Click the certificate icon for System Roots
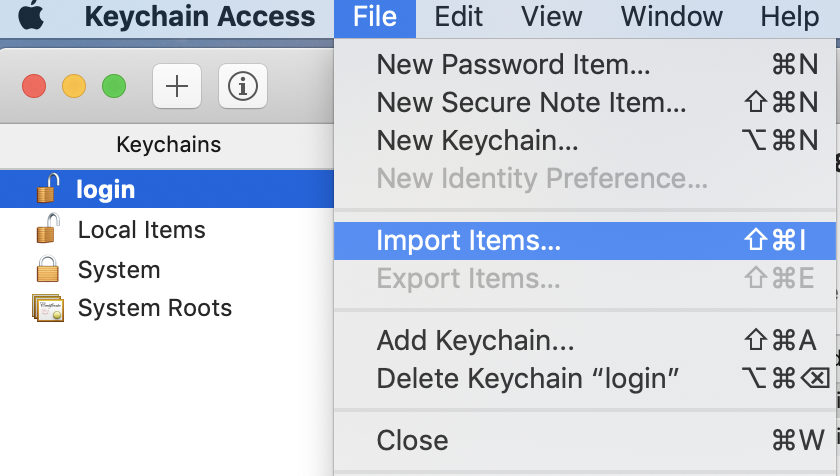This screenshot has height=476, width=840. [x=48, y=308]
